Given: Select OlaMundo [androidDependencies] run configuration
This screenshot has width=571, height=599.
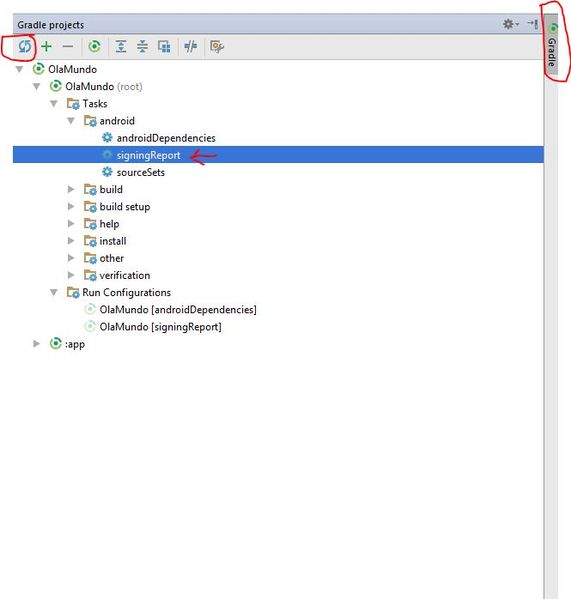Looking at the screenshot, I should (x=178, y=309).
